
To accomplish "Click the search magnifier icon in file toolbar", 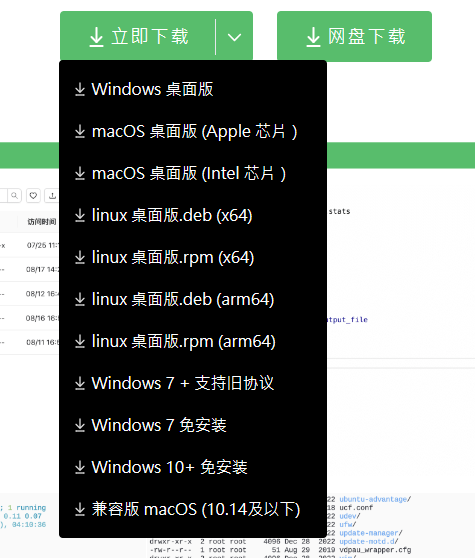I will (x=14, y=195).
